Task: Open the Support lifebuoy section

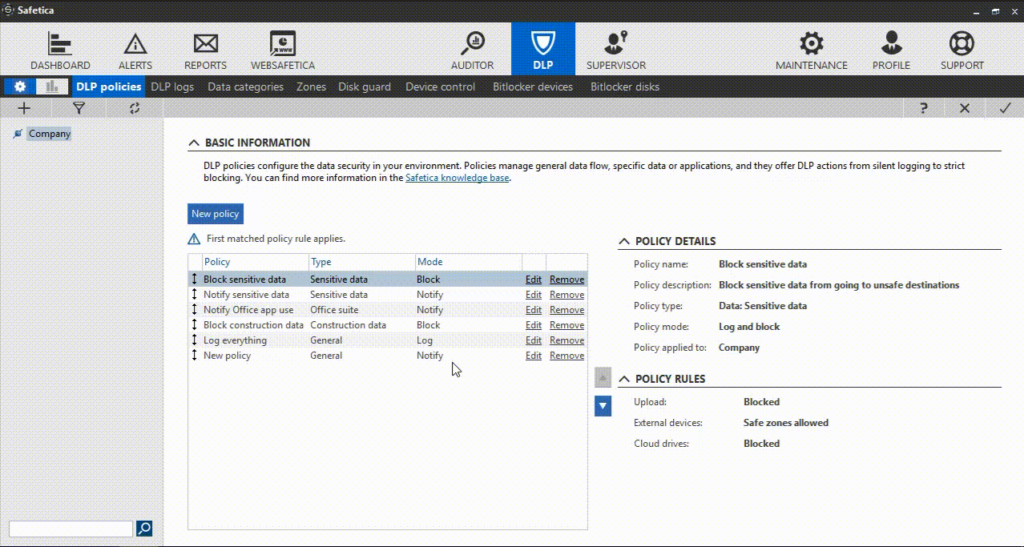Action: tap(961, 50)
